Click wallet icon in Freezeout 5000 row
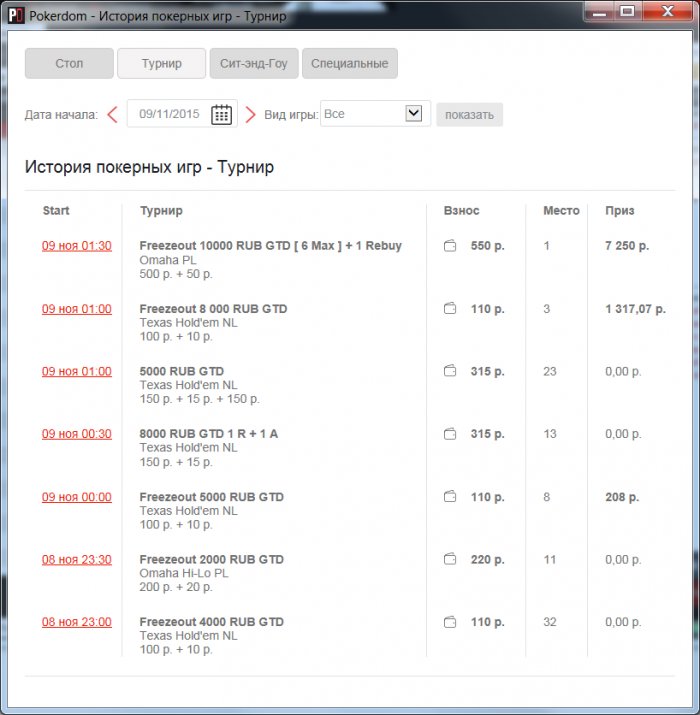 pos(450,497)
